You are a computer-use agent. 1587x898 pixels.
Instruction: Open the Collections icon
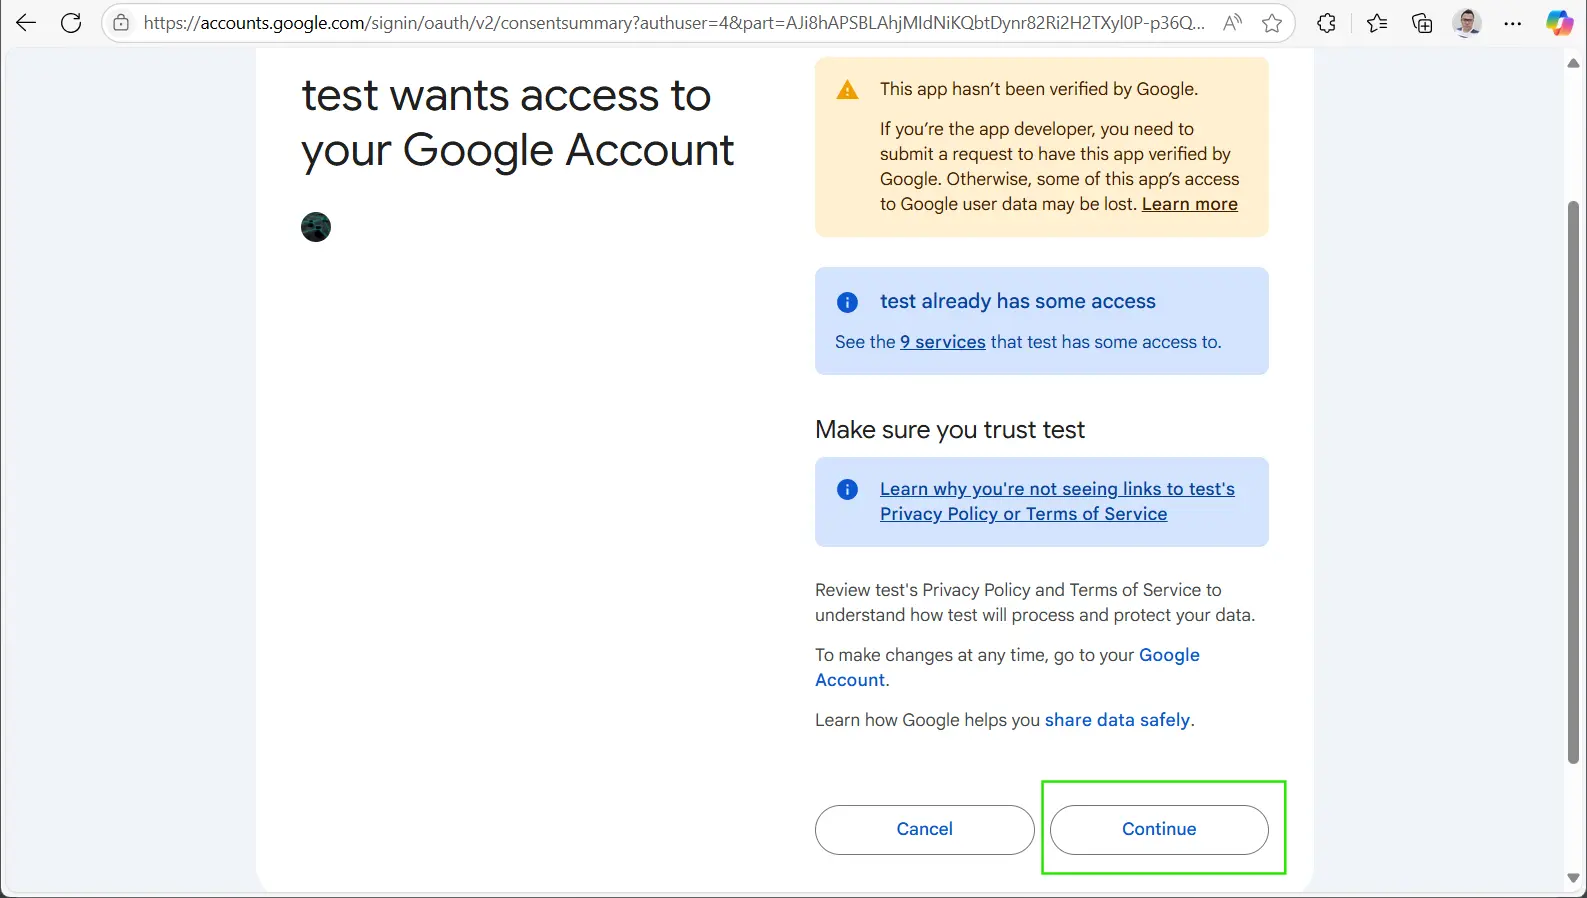click(1422, 23)
